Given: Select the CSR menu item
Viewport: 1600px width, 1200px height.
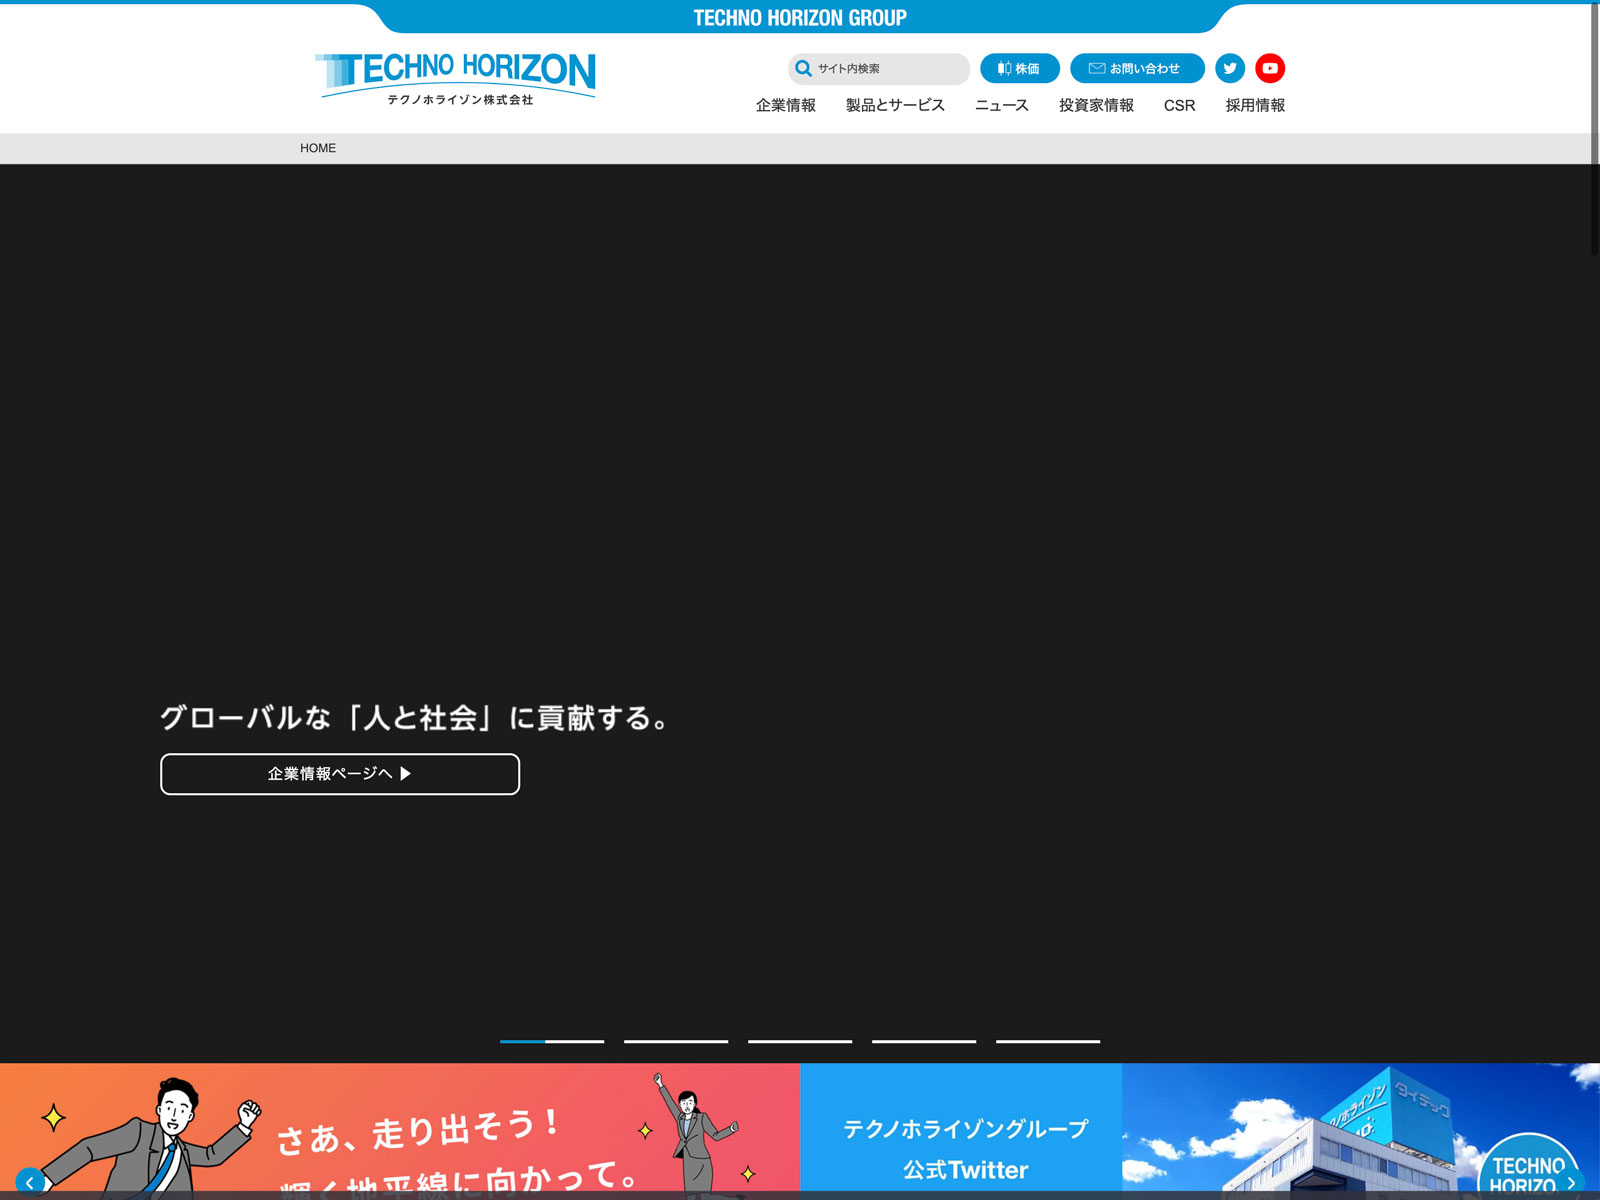Looking at the screenshot, I should point(1179,105).
